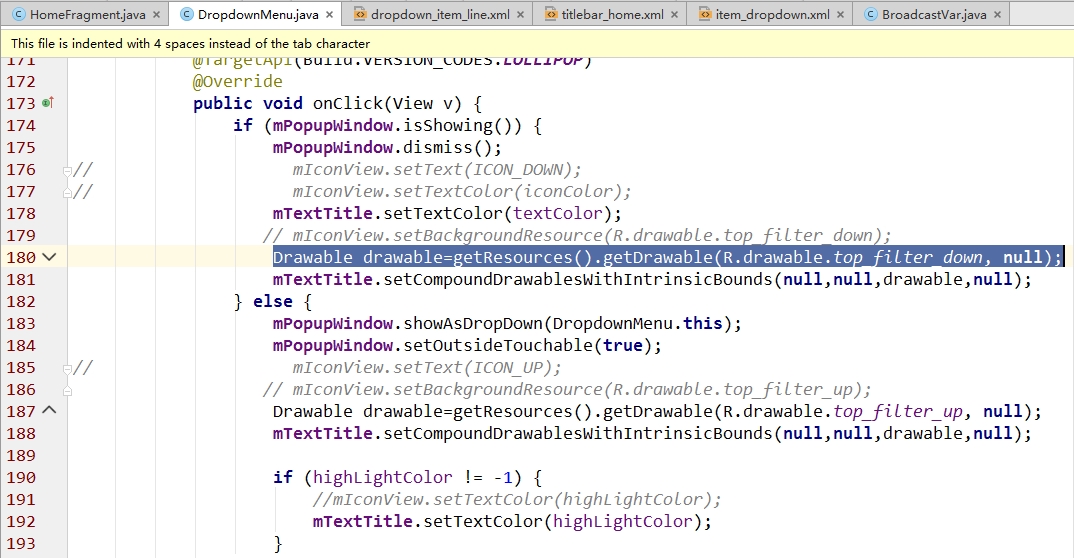Screen dimensions: 1074x558
Task: Click the override gutter icon on line 173
Action: click(x=47, y=103)
